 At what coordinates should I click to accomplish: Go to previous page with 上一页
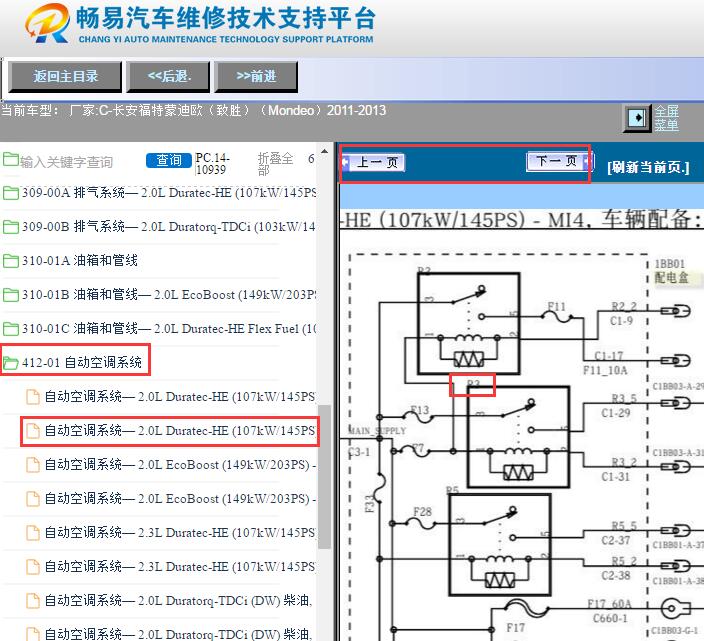[373, 162]
